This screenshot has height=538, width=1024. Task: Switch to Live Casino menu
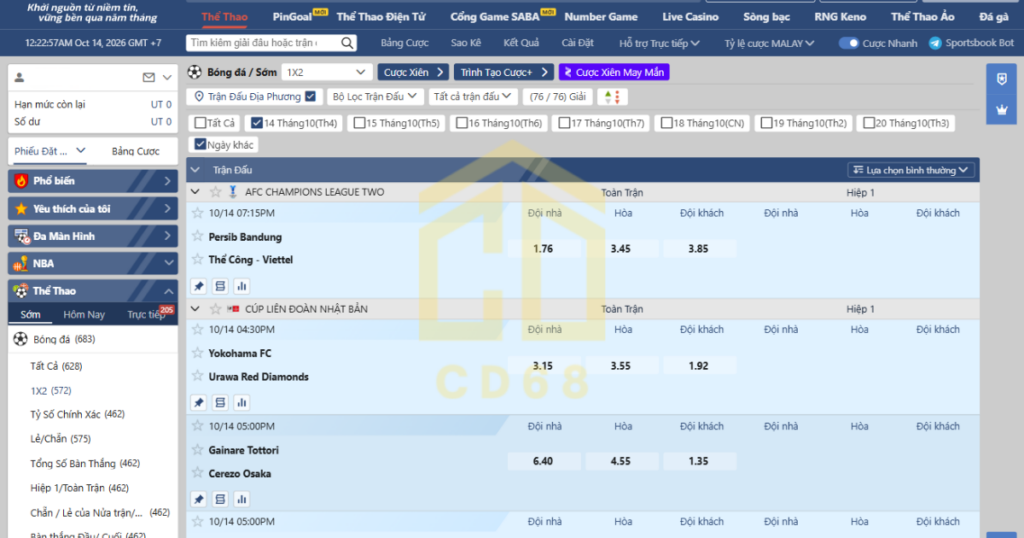click(690, 17)
